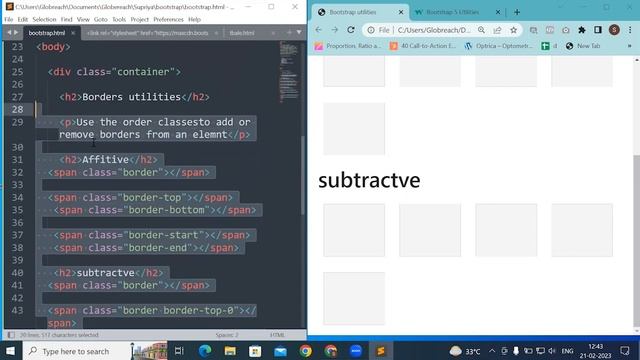640x360 pixels.
Task: Open the notifications action center
Action: (x=625, y=351)
